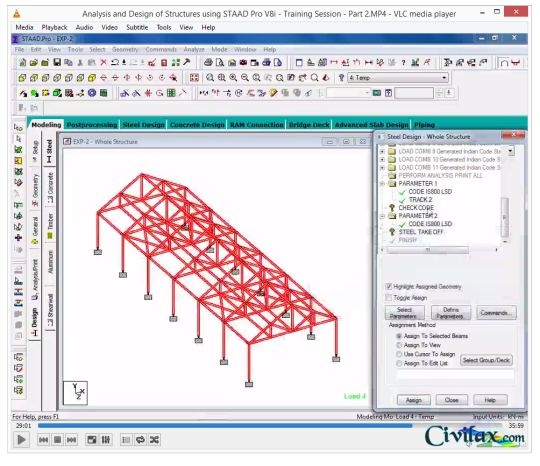Select Assign To View radio button
540x466 pixels.
pos(399,345)
